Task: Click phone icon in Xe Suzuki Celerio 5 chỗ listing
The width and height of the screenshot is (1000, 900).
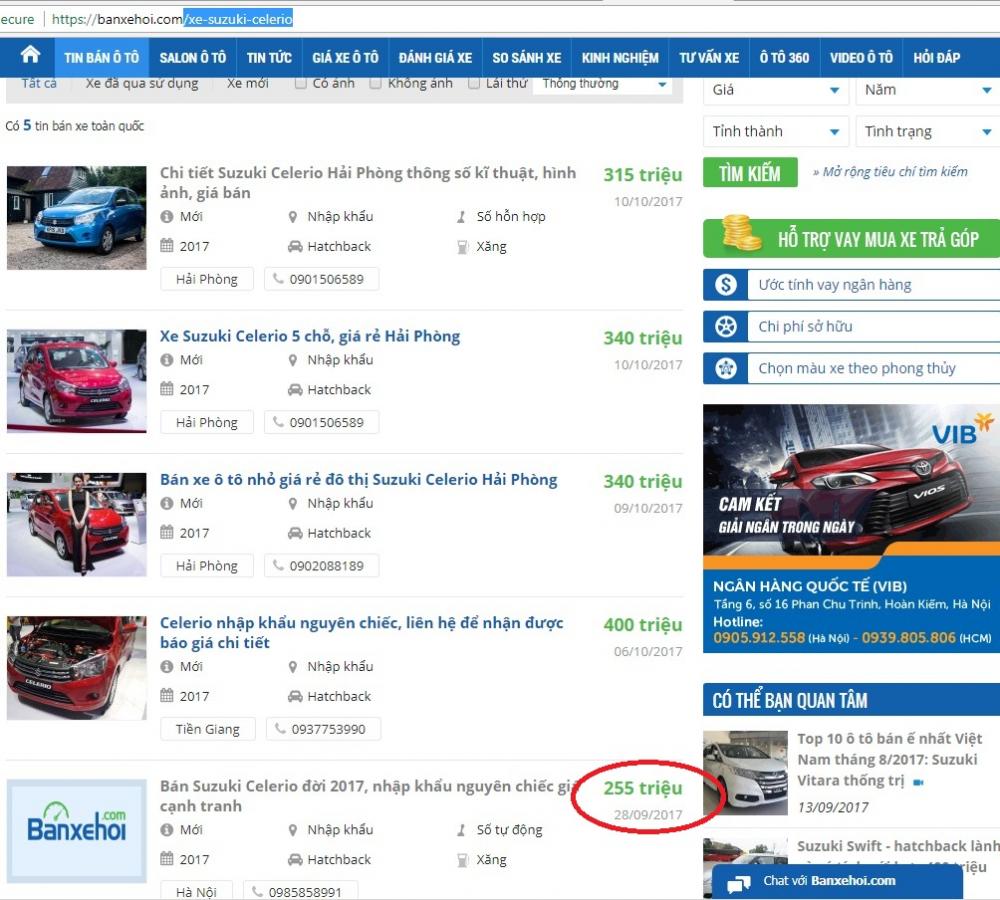Action: point(278,422)
